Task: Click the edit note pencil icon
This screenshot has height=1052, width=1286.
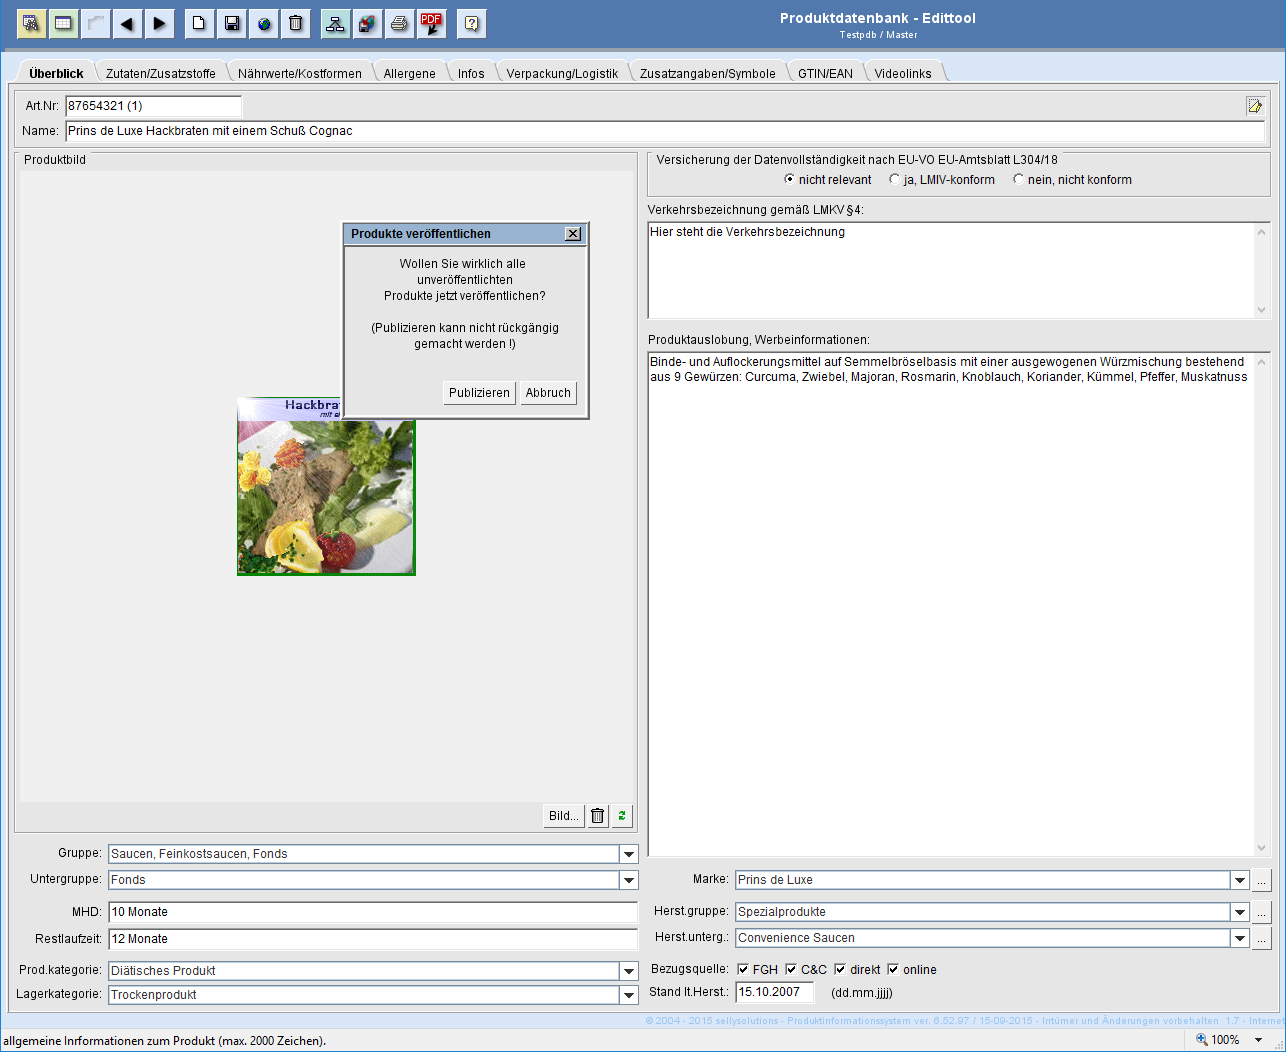Action: [1255, 105]
